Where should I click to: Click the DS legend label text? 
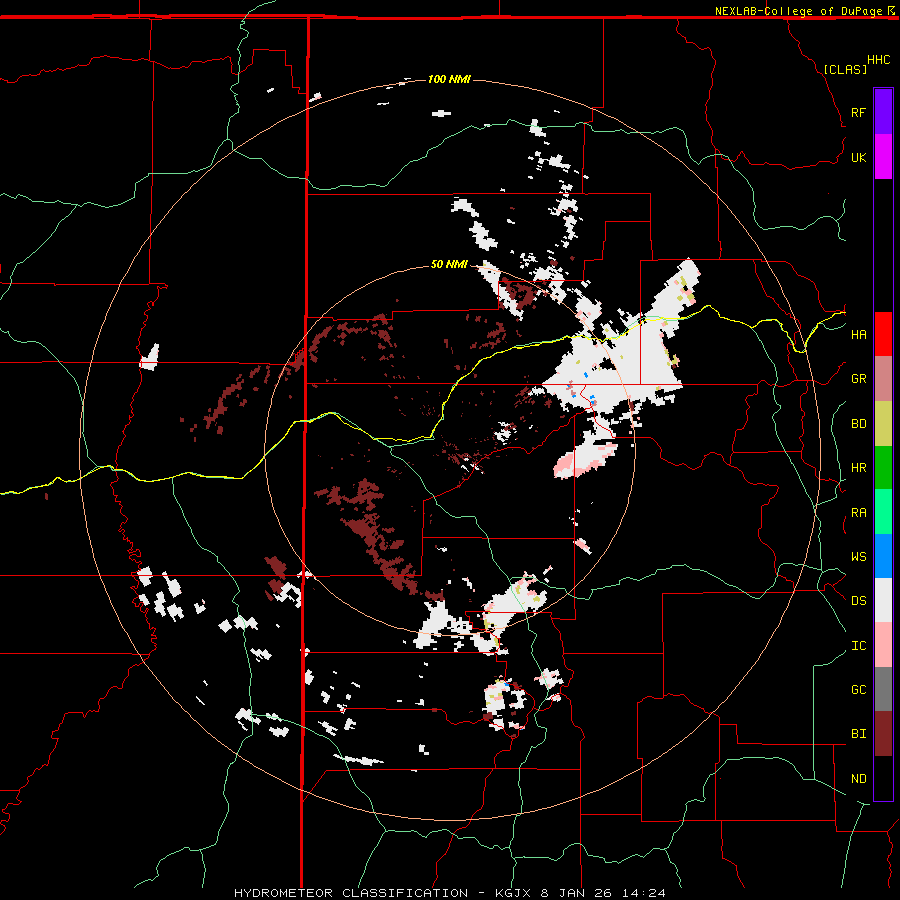[x=858, y=600]
